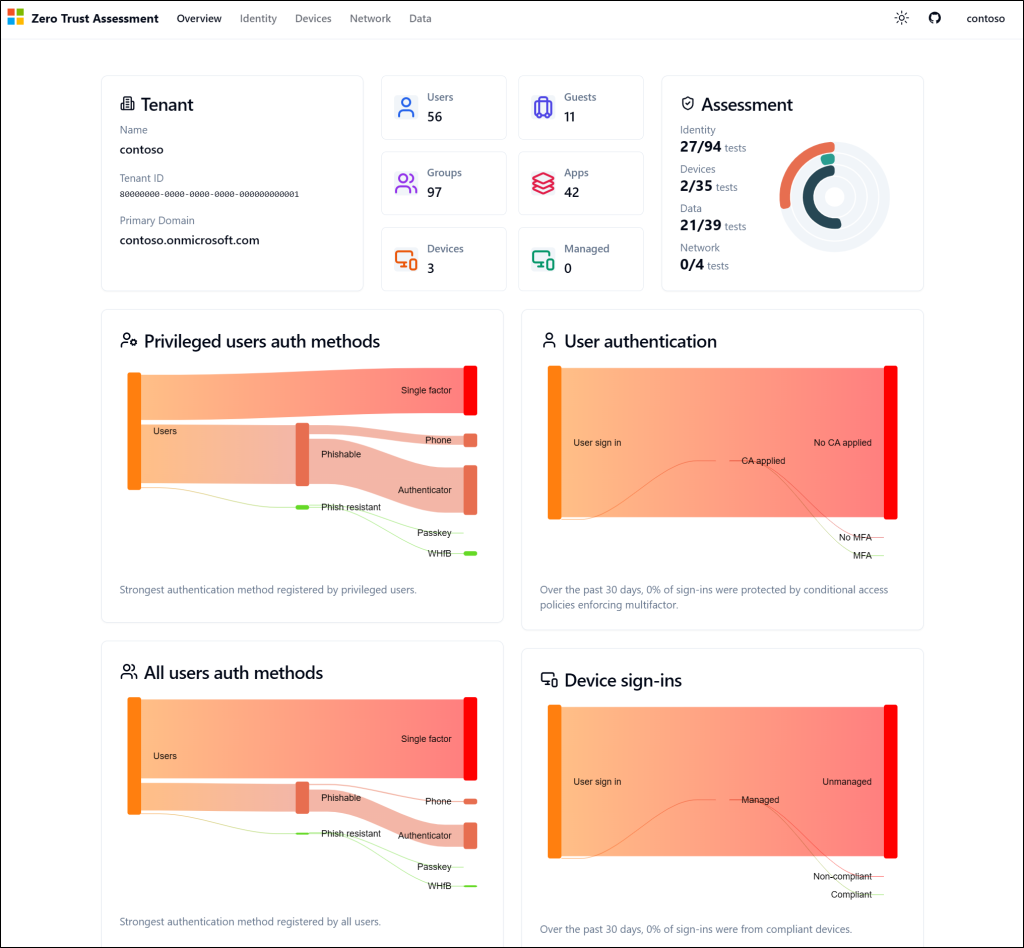Click Passkey label in privileged users chart
Image resolution: width=1024 pixels, height=948 pixels.
click(x=434, y=533)
